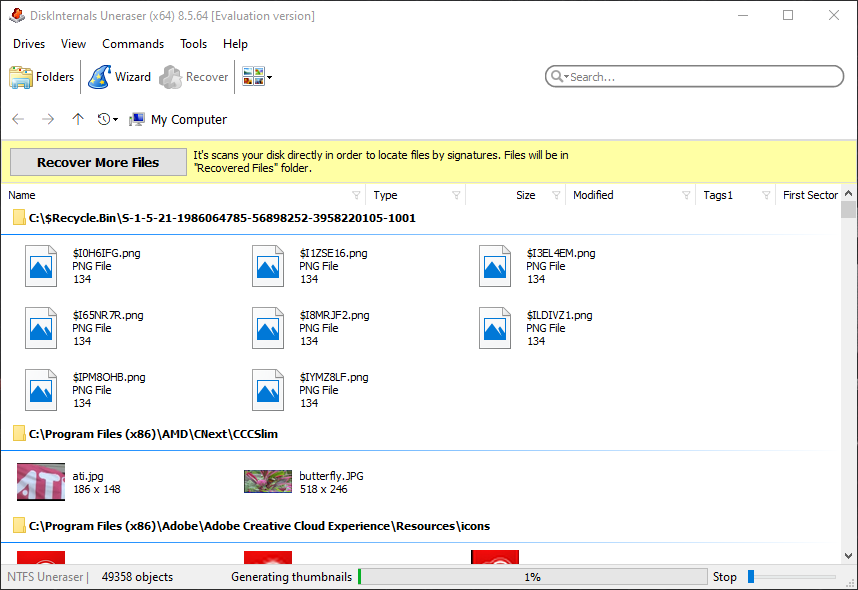Click Stop to halt thumbnail generation
The height and width of the screenshot is (590, 858).
point(724,577)
